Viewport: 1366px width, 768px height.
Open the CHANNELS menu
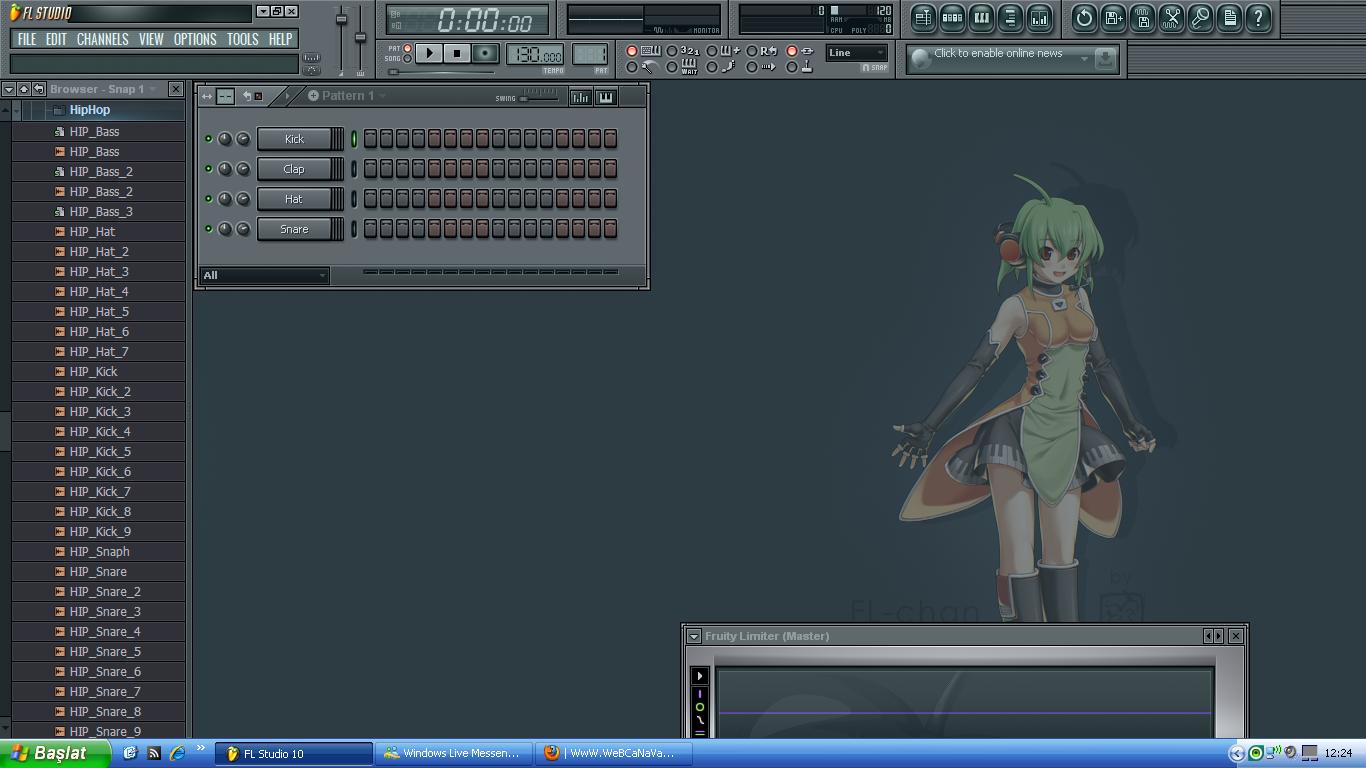pyautogui.click(x=102, y=39)
